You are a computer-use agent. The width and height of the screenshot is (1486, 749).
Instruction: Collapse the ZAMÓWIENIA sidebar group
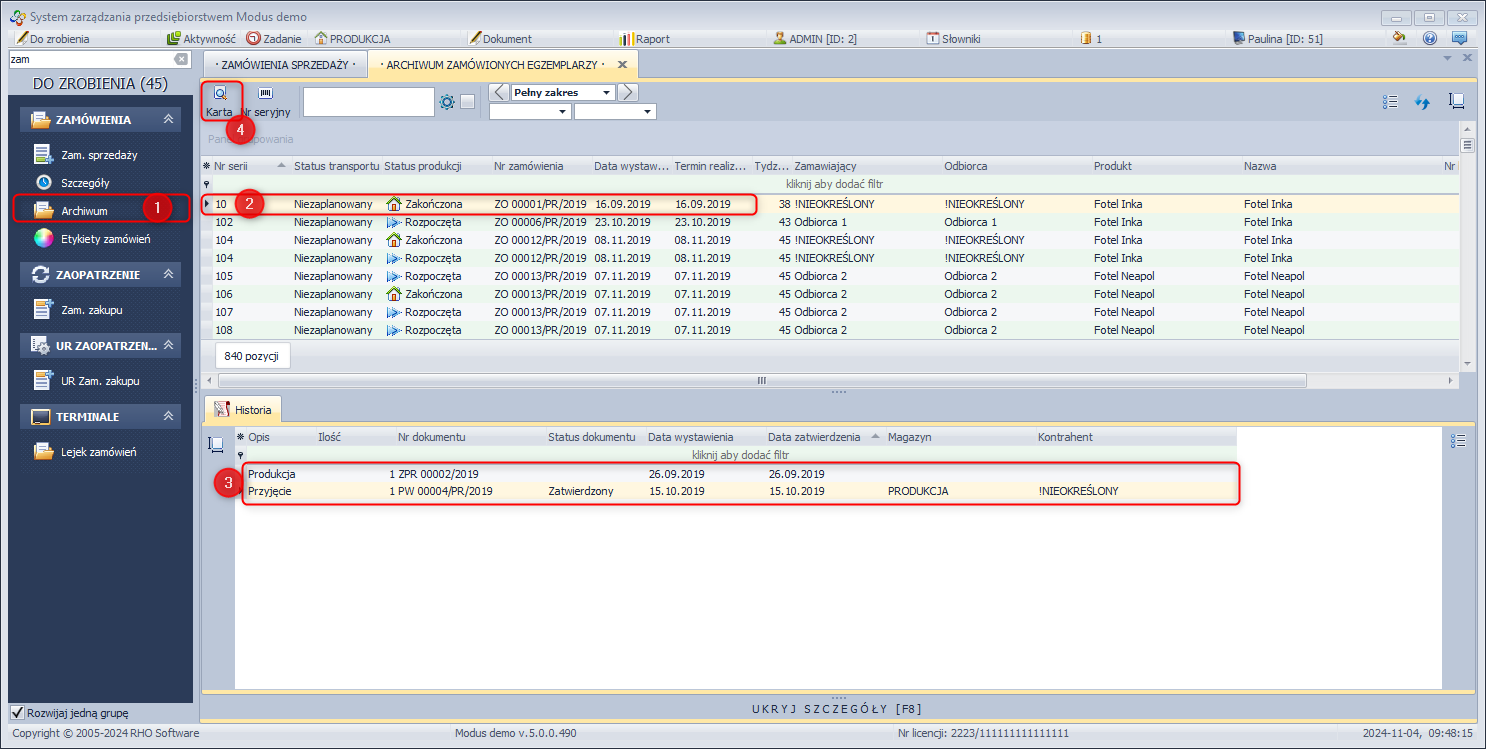169,120
